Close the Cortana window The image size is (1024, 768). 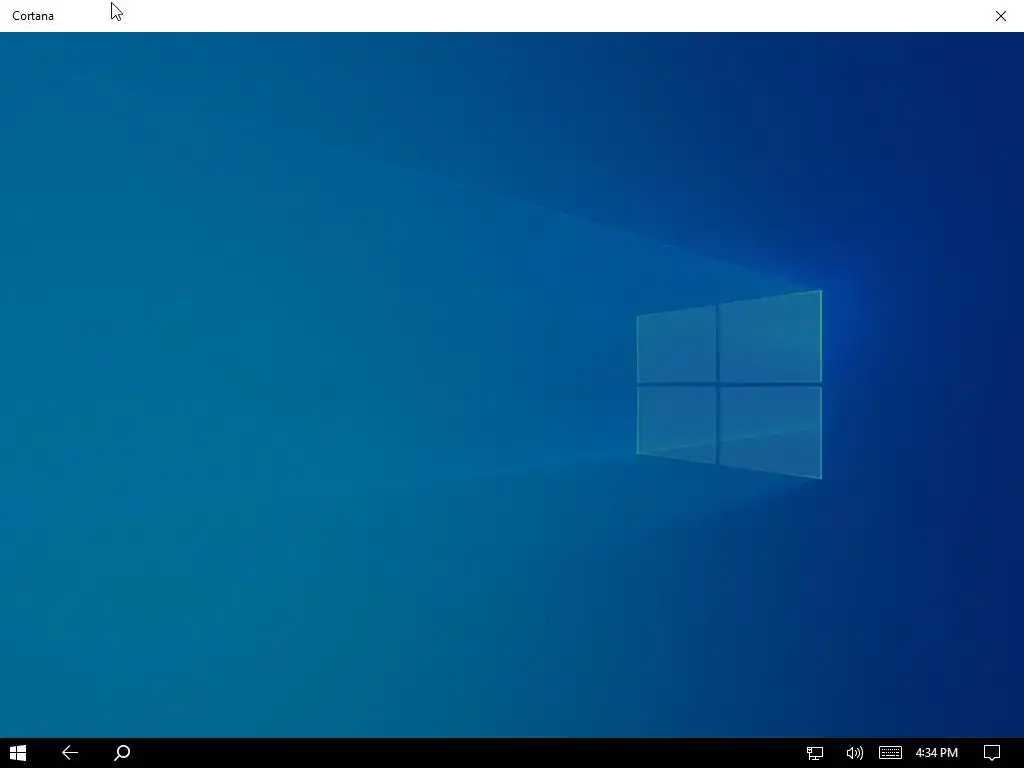[x=1000, y=16]
